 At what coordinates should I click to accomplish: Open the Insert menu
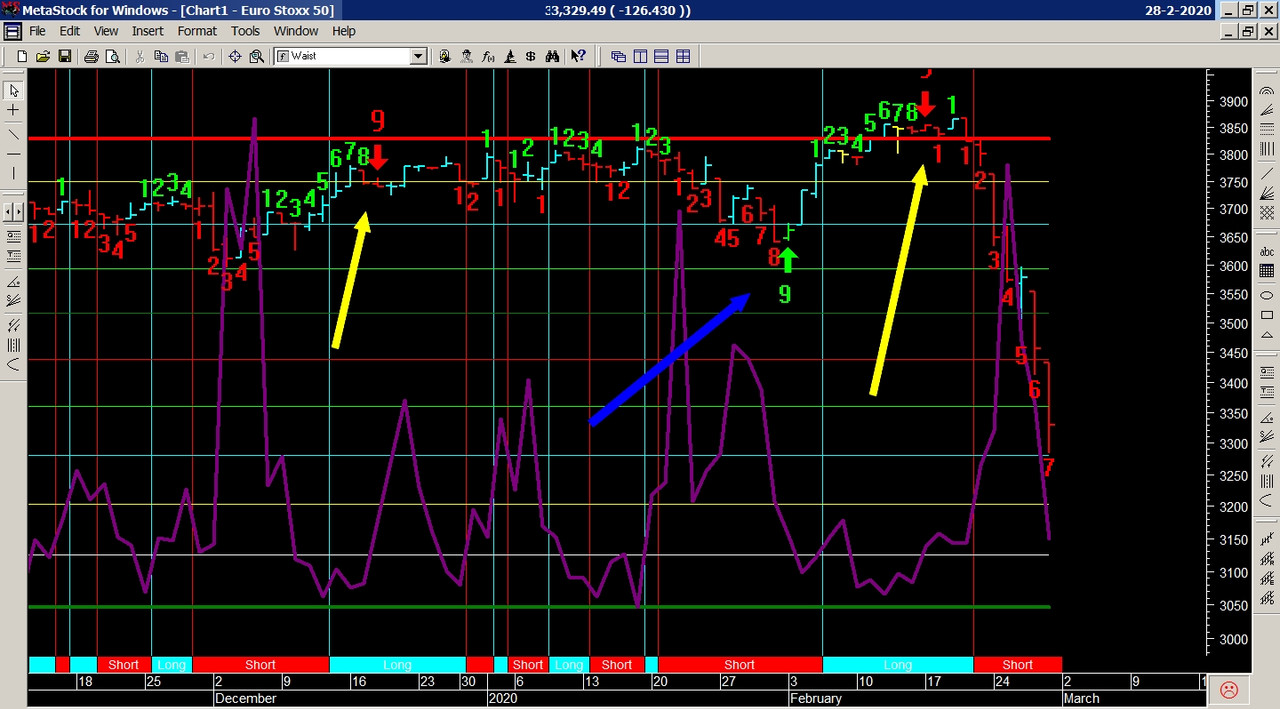(148, 31)
